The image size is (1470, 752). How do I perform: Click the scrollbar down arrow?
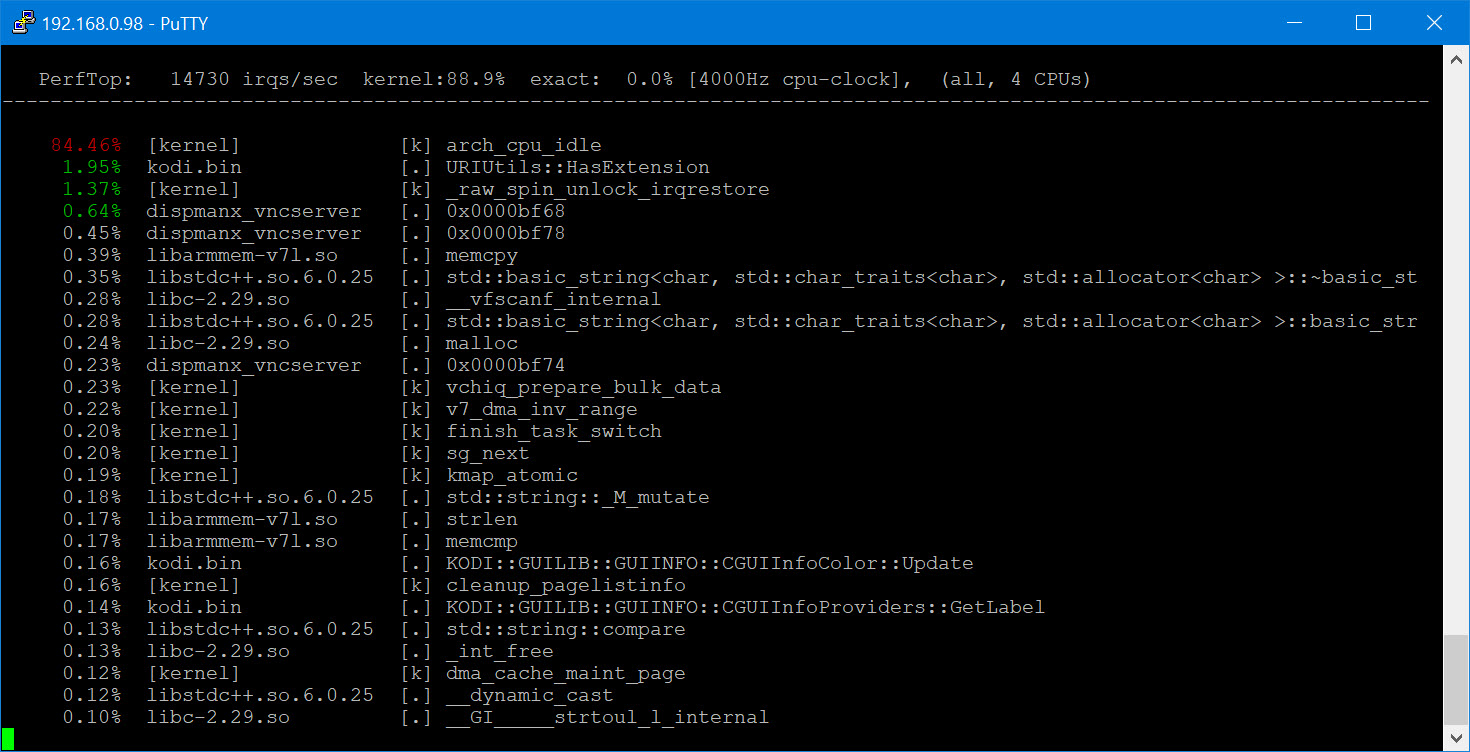[1457, 739]
